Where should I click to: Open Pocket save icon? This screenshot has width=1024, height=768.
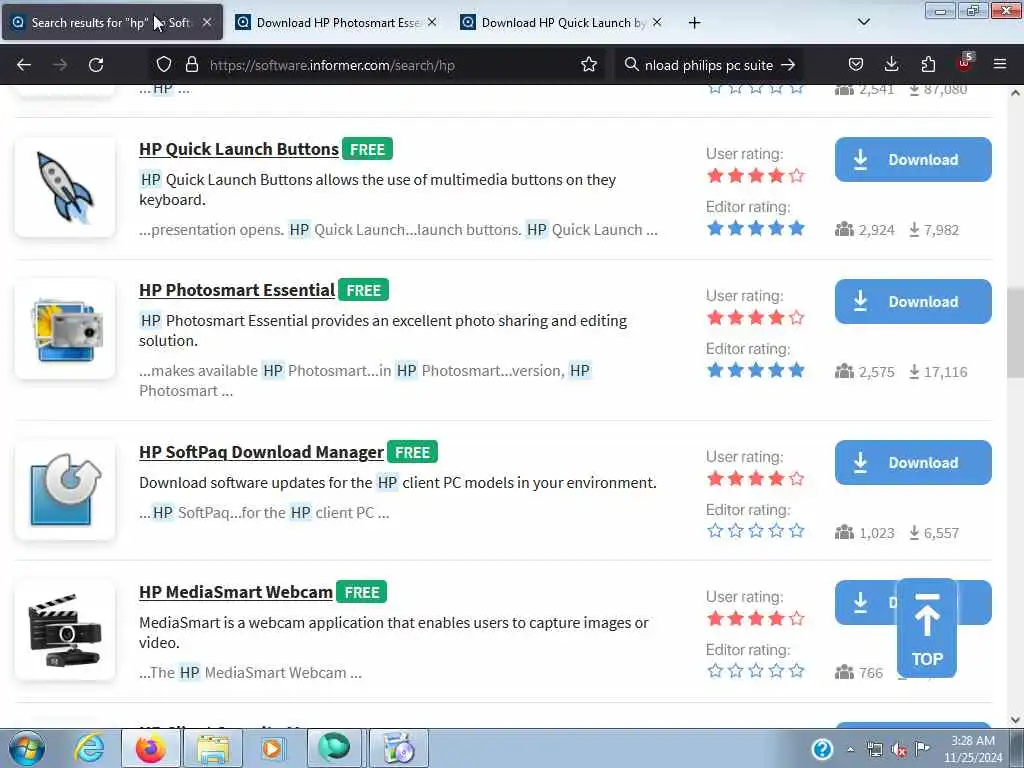pos(856,65)
